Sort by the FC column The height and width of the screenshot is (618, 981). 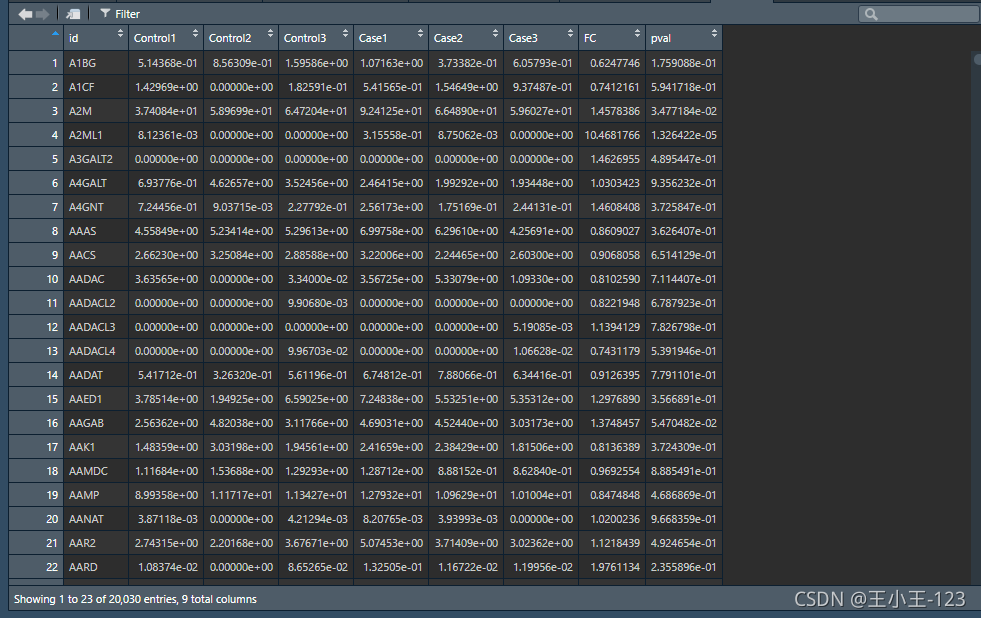612,38
